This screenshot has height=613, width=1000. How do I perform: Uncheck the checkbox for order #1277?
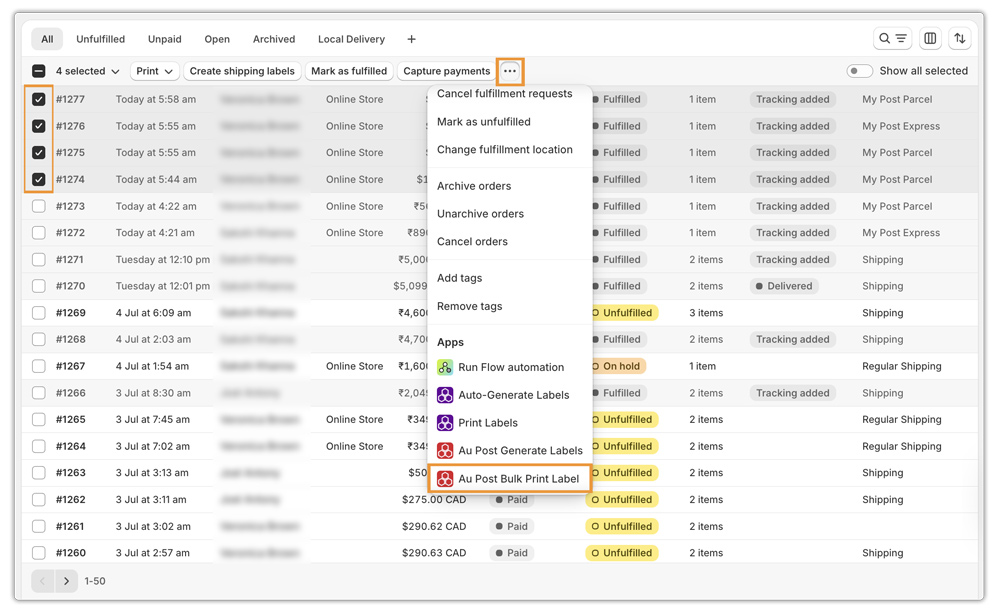(39, 100)
